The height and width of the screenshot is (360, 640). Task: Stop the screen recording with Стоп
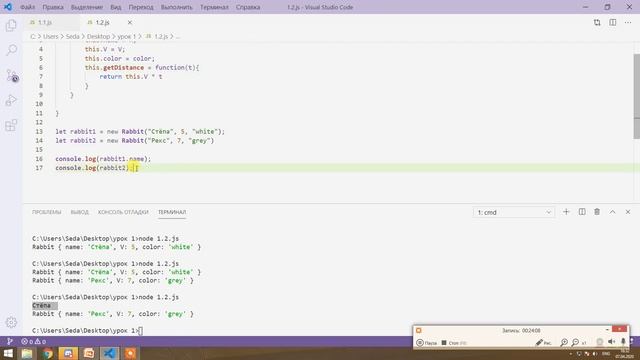coord(453,343)
